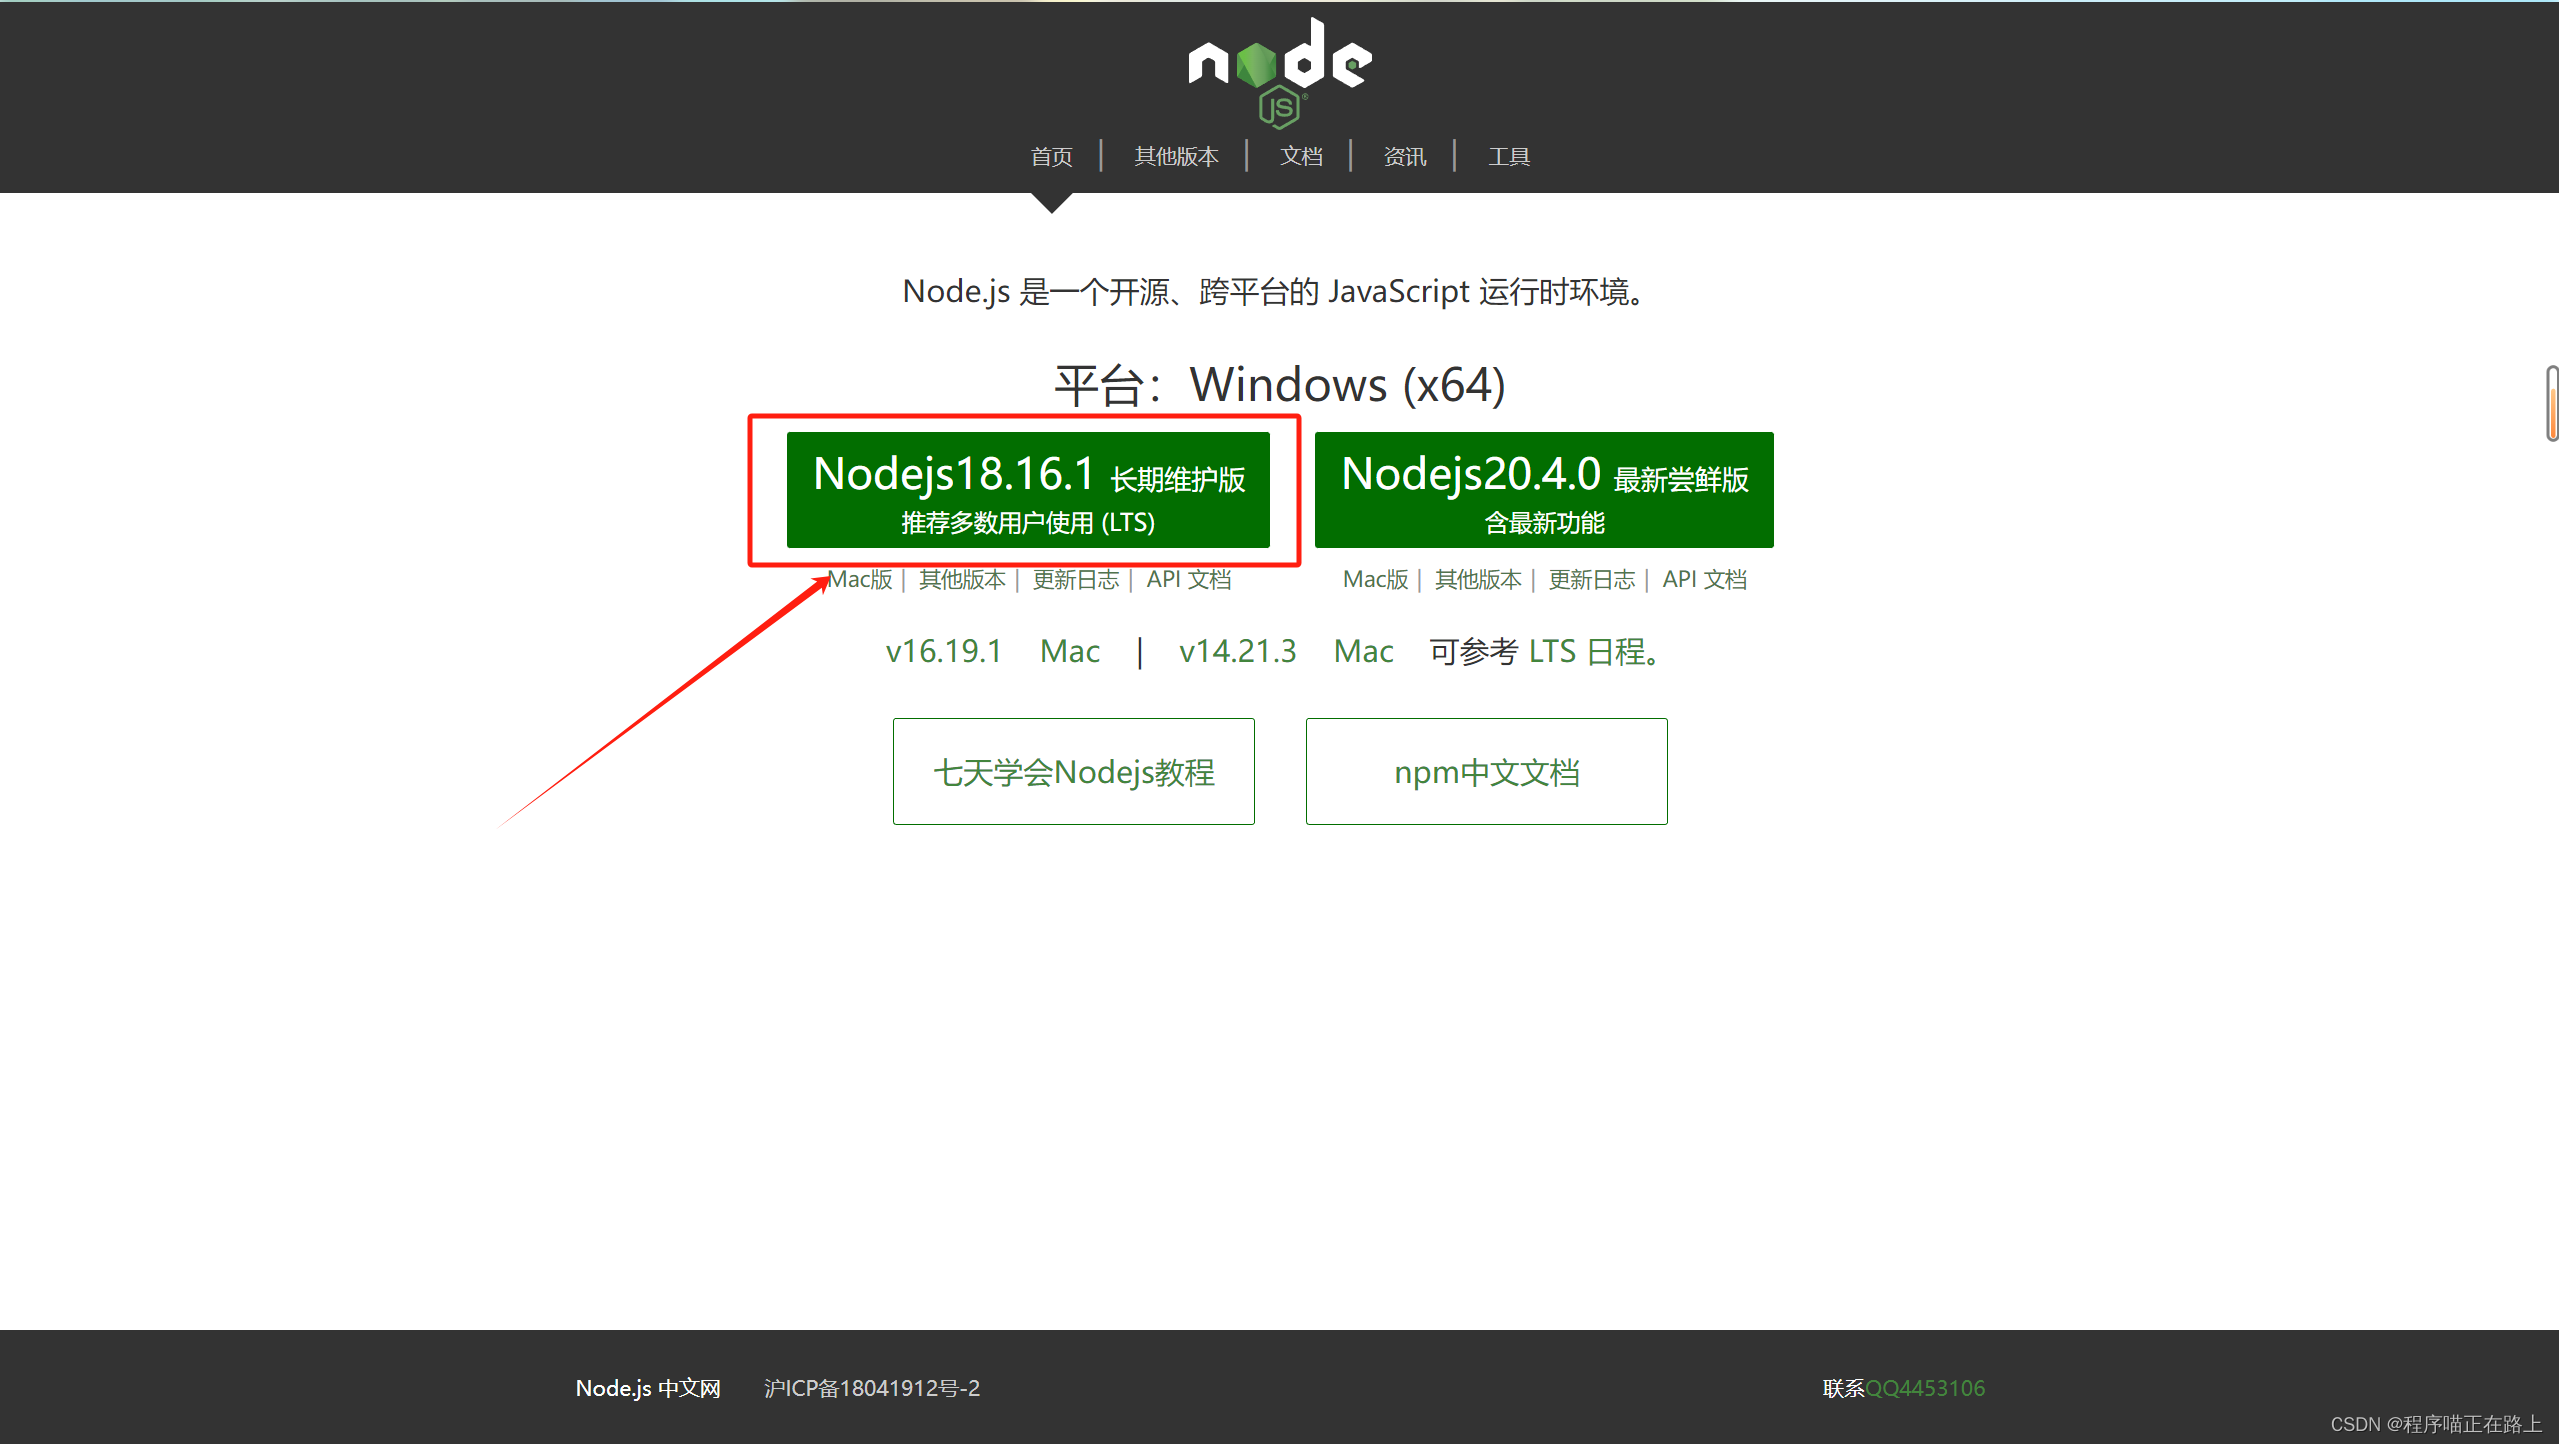2559x1444 pixels.
Task: Open API 文档 link under Nodejs18.16.1
Action: point(1189,579)
